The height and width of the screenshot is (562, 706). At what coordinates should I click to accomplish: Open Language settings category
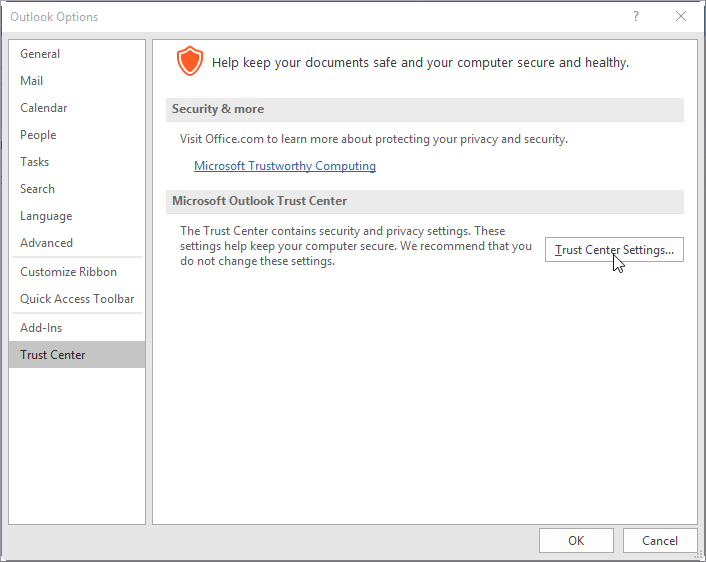tap(77, 216)
